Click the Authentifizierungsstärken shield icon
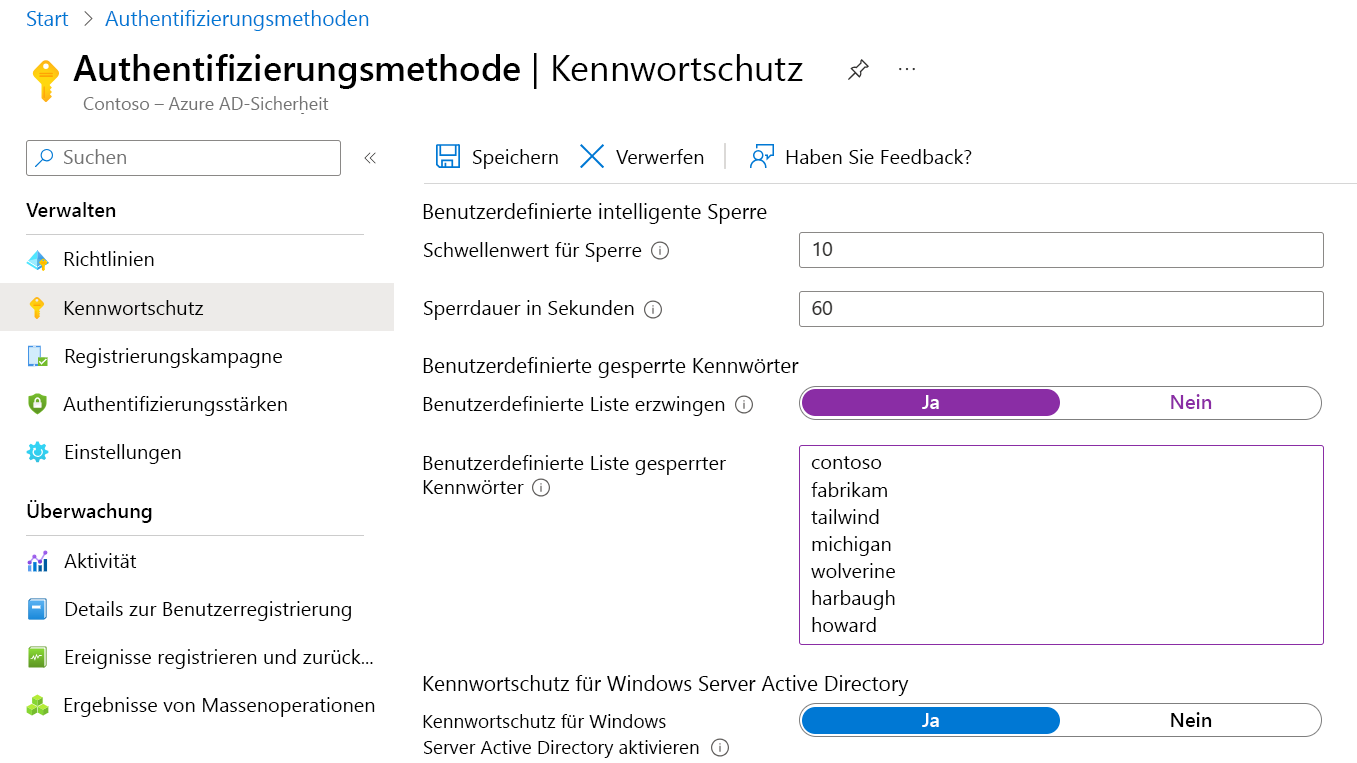Image resolution: width=1357 pixels, height=763 pixels. tap(37, 404)
